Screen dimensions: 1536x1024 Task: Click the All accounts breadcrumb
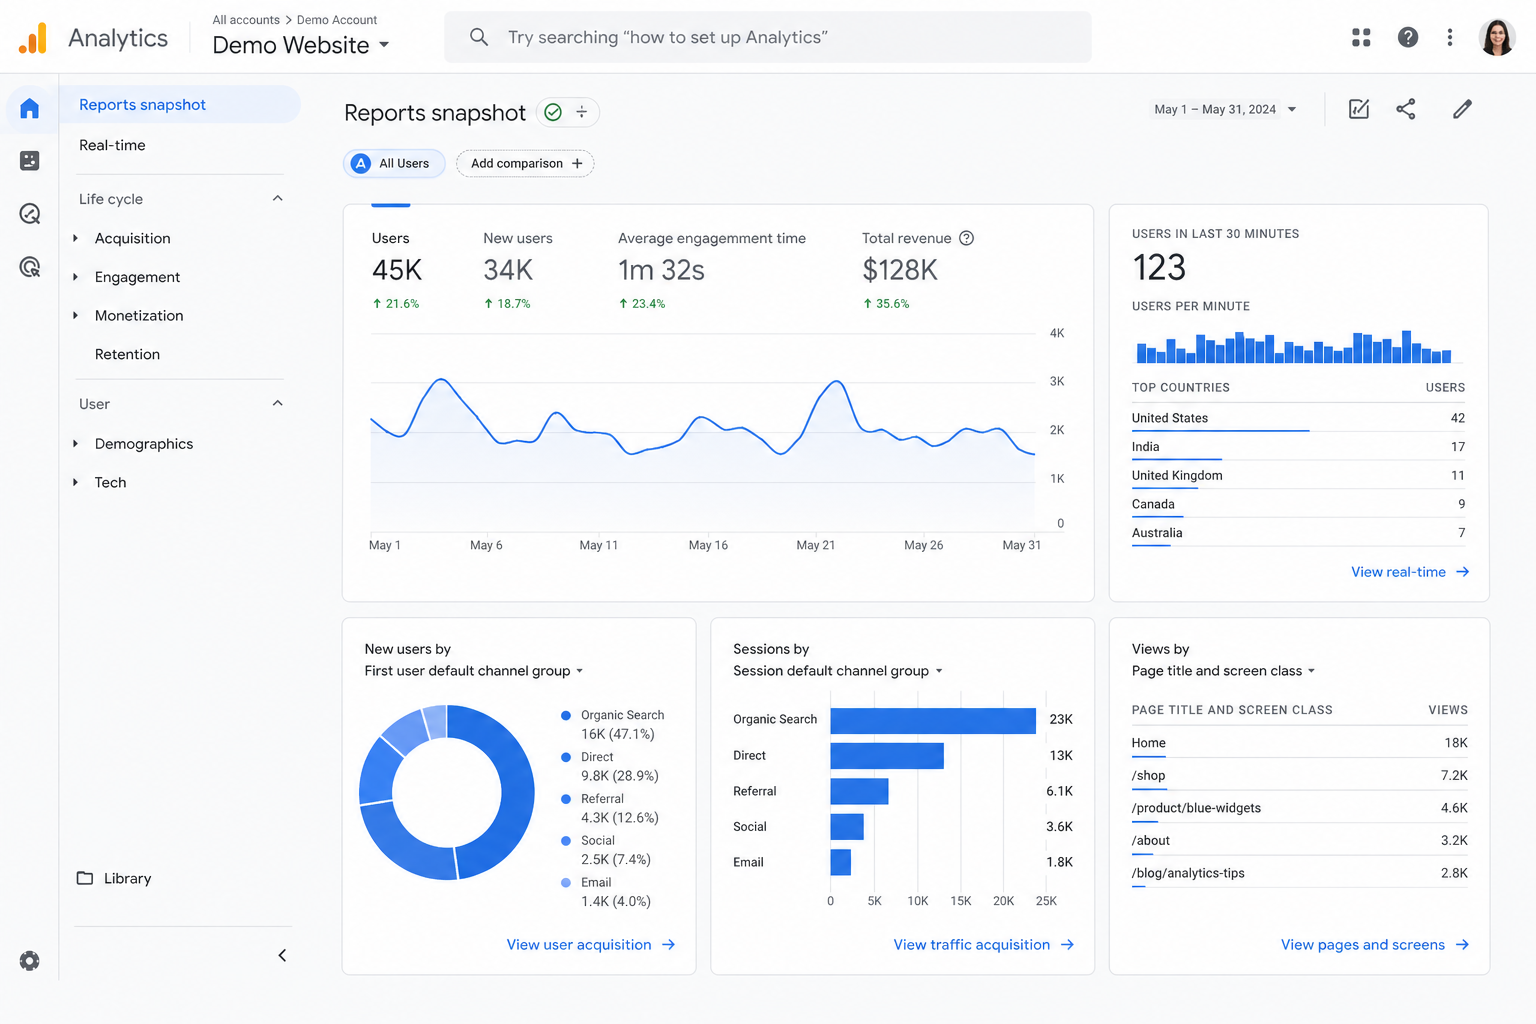246,20
